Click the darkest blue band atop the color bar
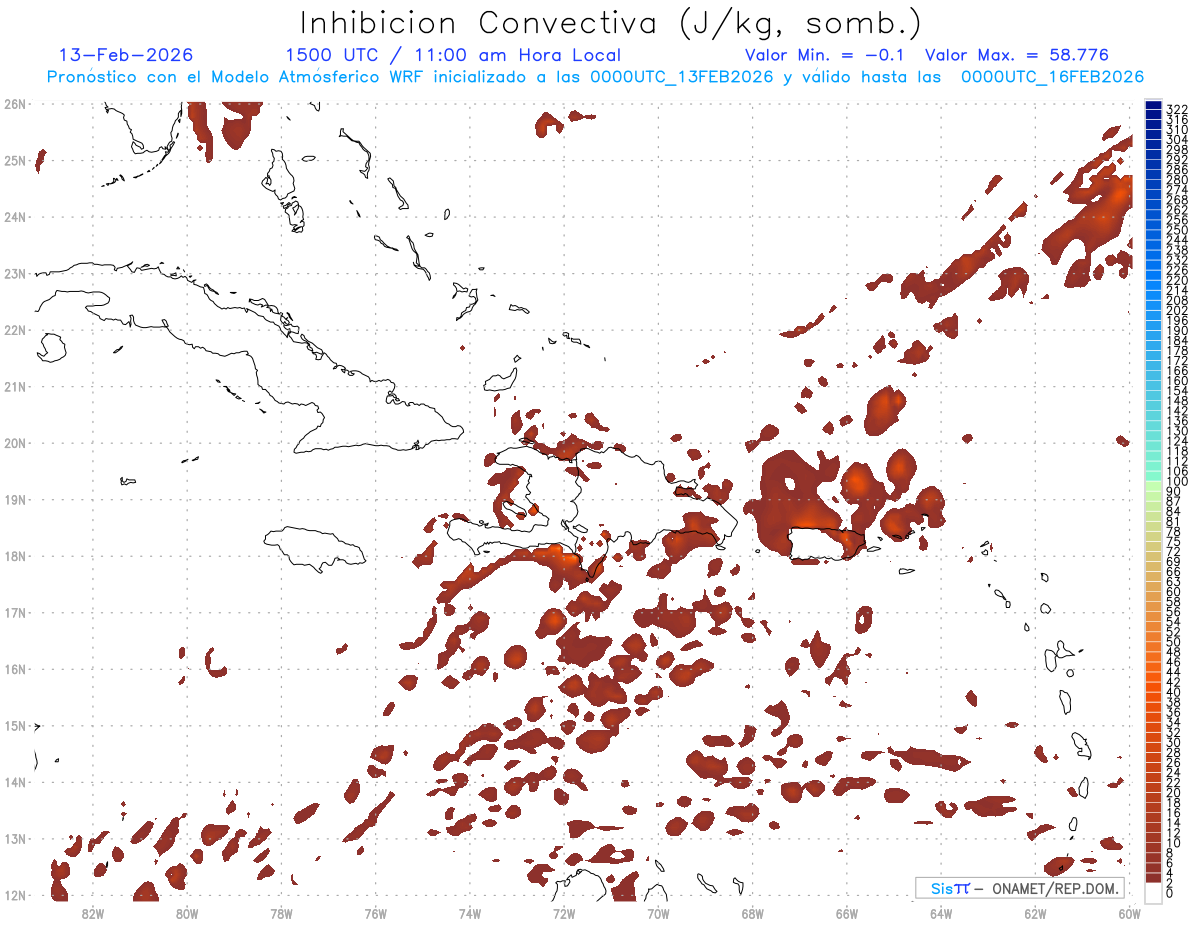The image size is (1200, 927). click(x=1153, y=105)
